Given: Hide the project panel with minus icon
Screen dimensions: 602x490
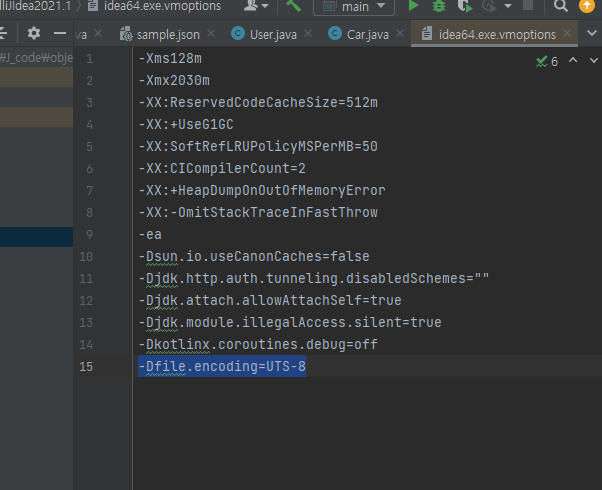Looking at the screenshot, I should pyautogui.click(x=60, y=33).
